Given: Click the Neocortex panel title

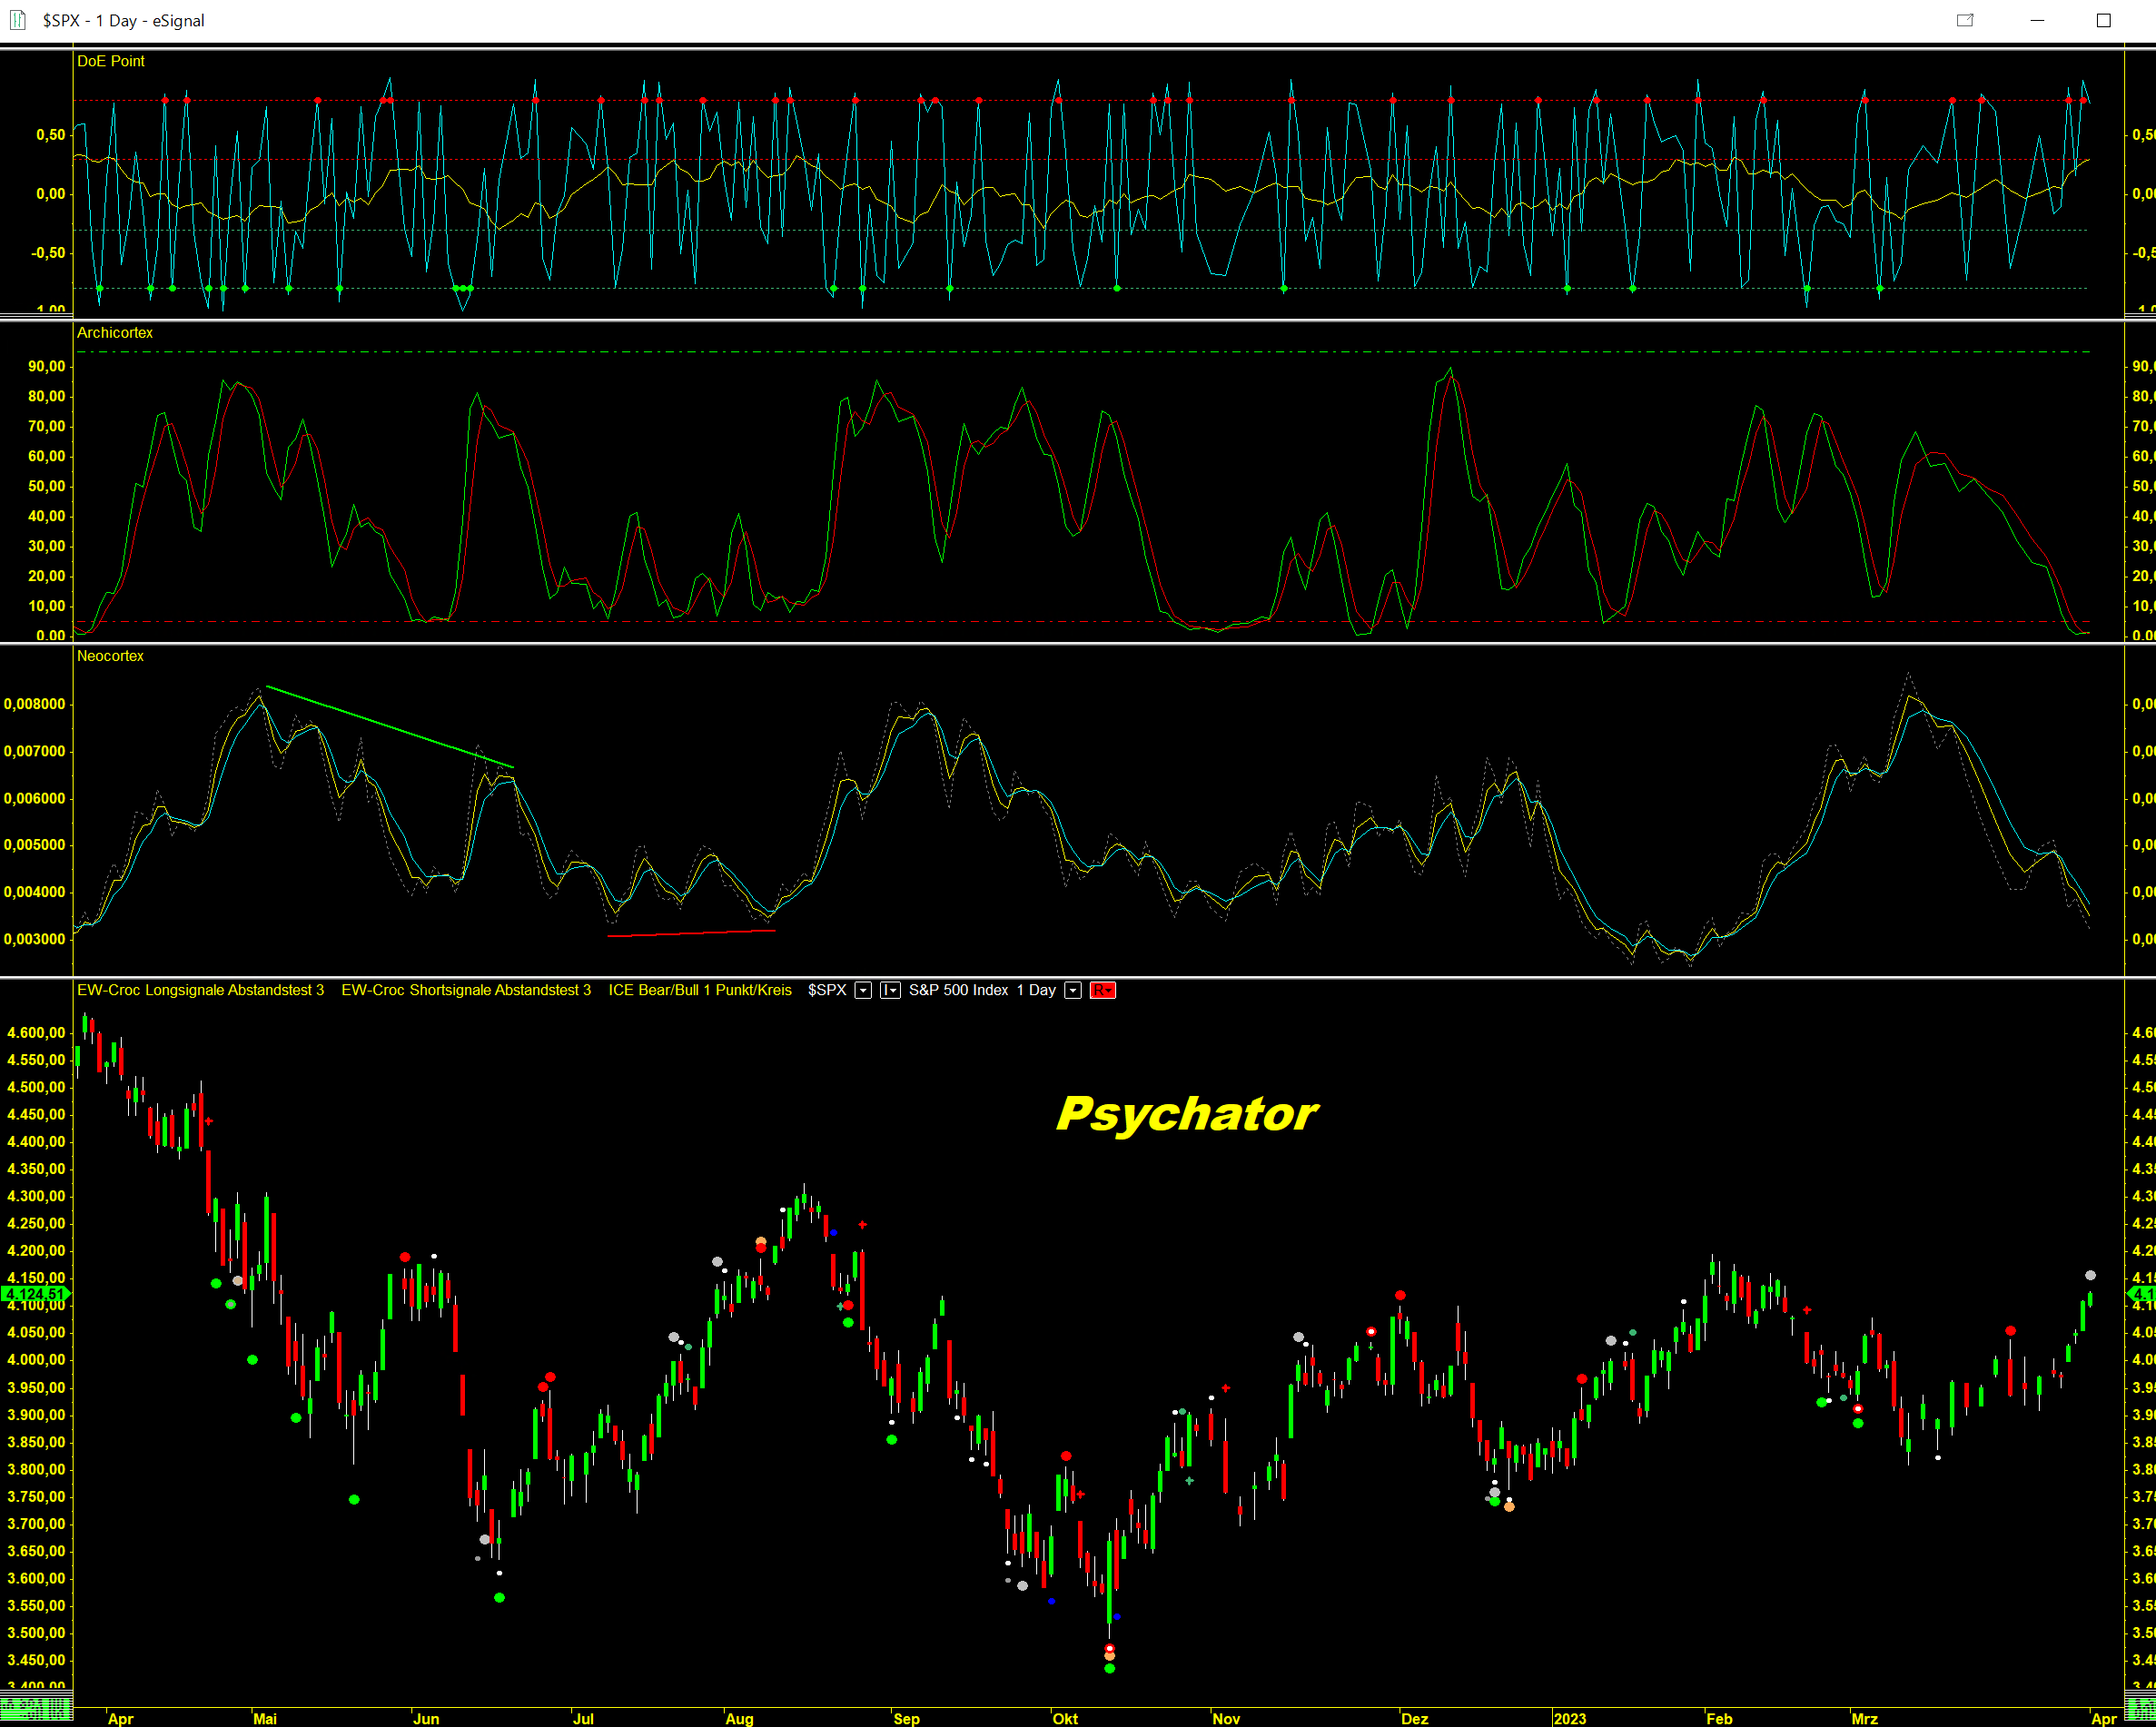Looking at the screenshot, I should tap(110, 656).
